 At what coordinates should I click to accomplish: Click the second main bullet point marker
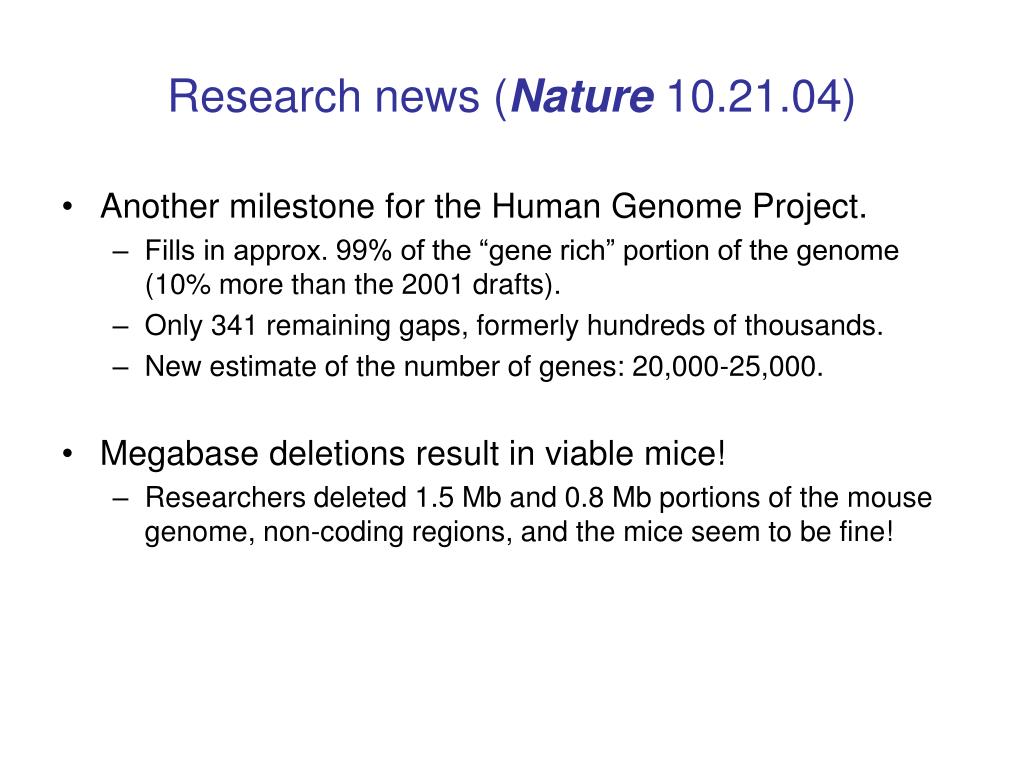point(67,454)
